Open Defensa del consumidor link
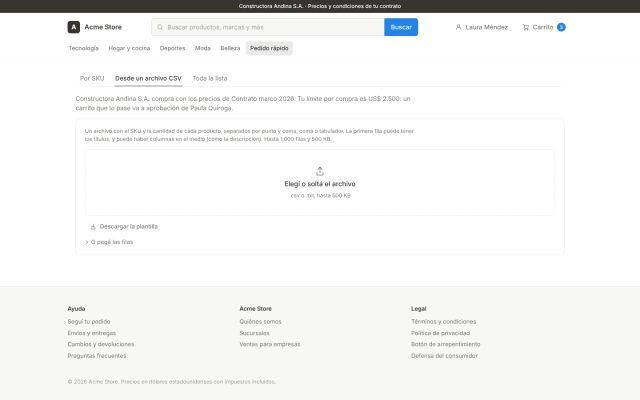Screen dimensions: 640x400 pyautogui.click(x=444, y=356)
